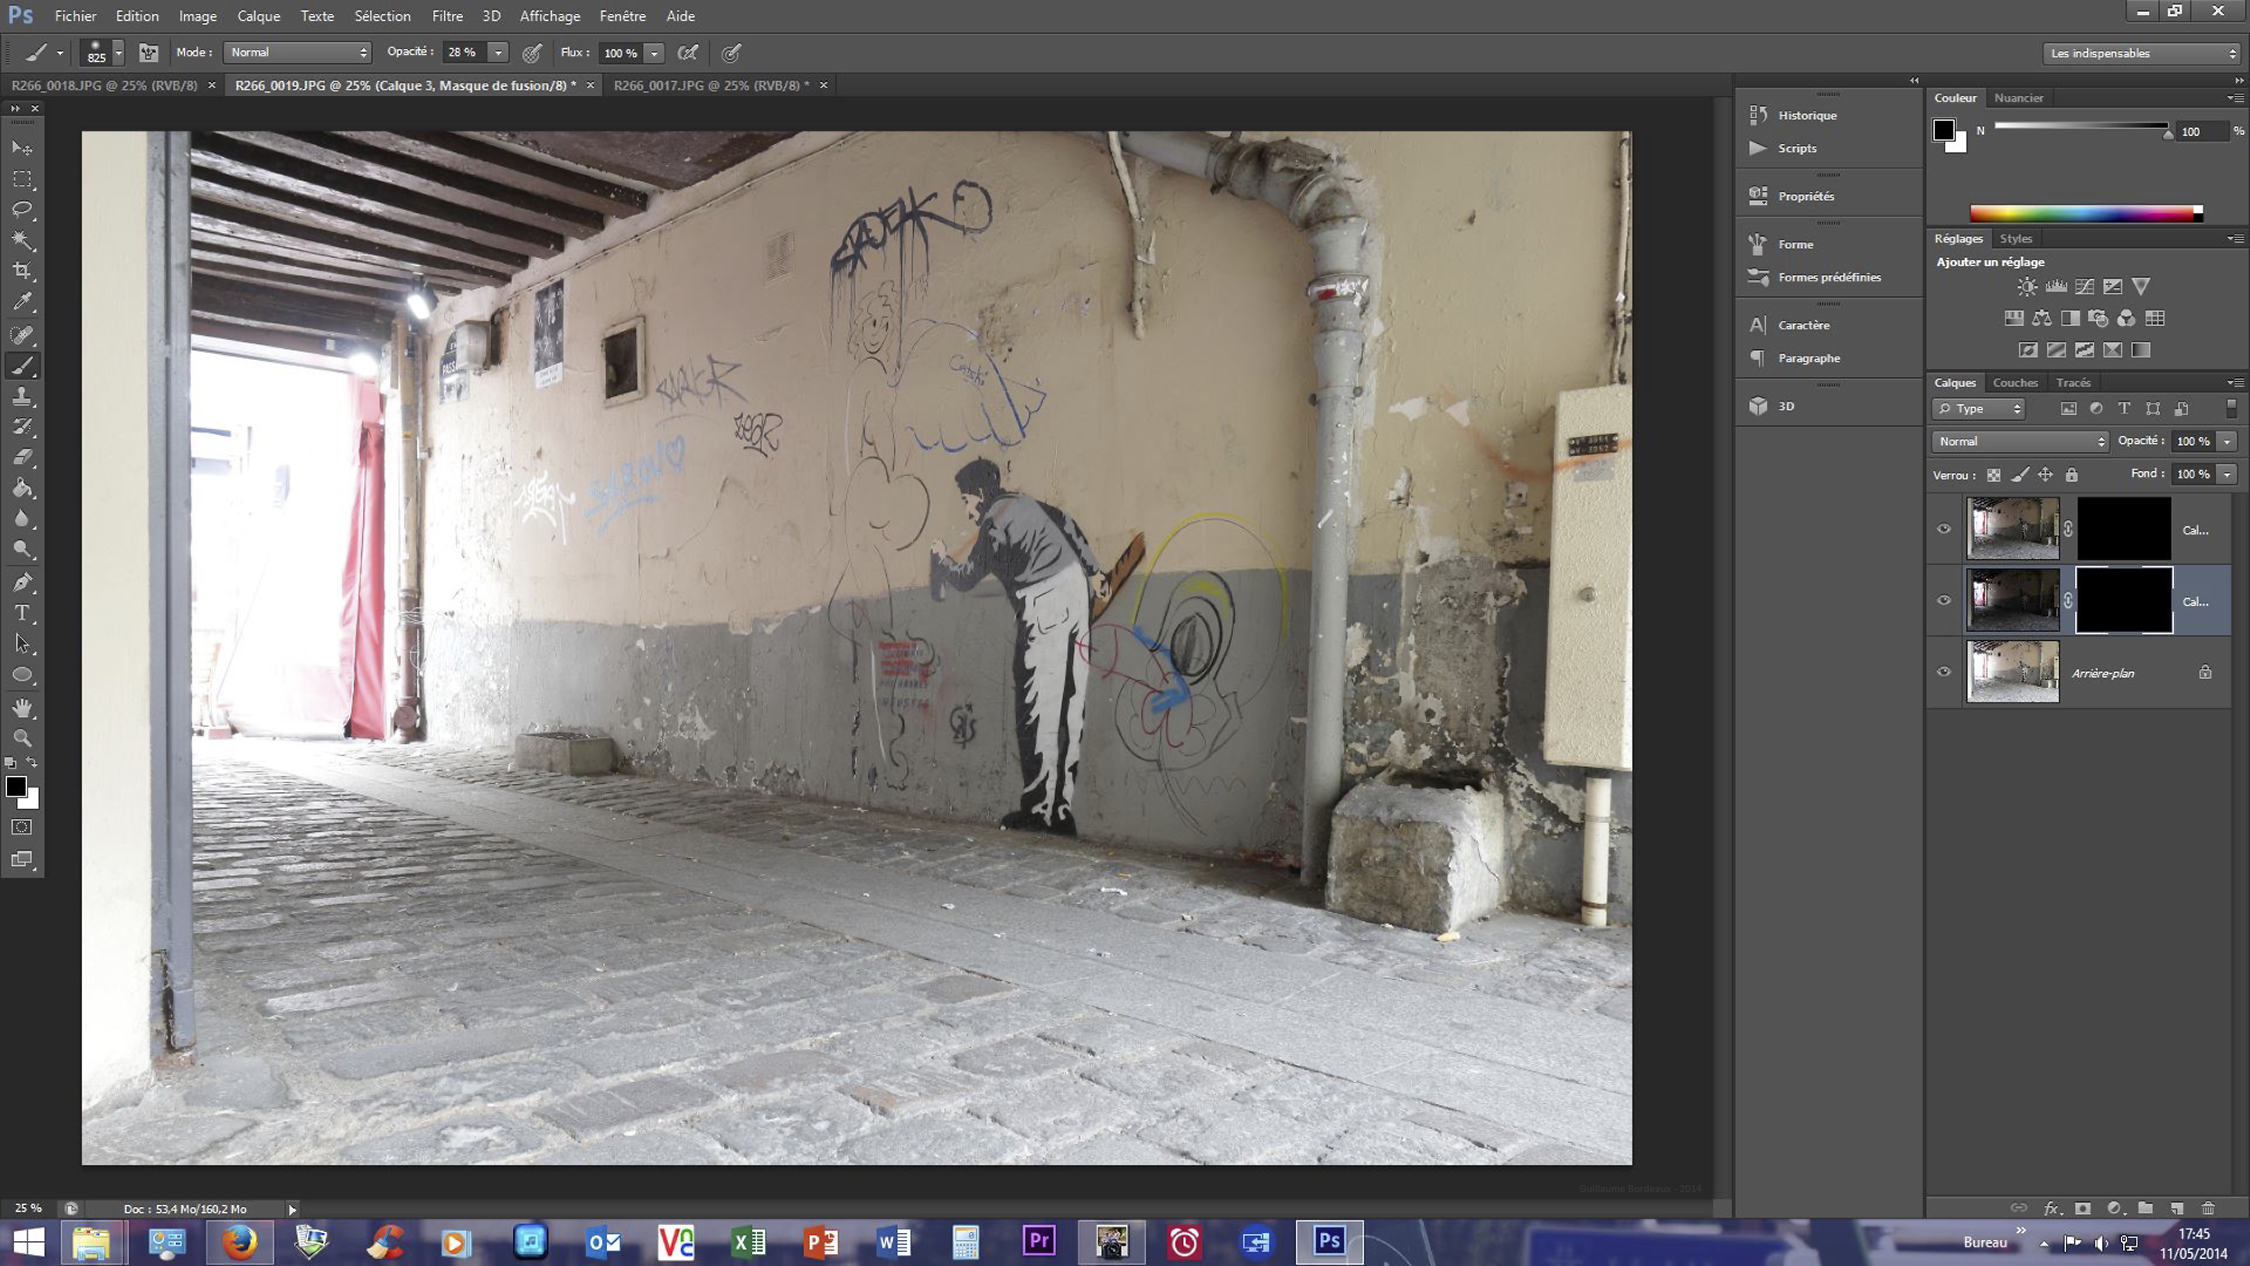Screen dimensions: 2250x1266
Task: Select the Lasso tool
Action: pos(22,210)
